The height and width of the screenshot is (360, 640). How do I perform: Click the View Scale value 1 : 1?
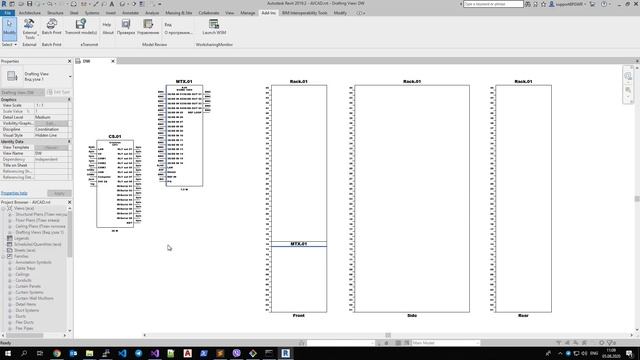click(x=51, y=105)
